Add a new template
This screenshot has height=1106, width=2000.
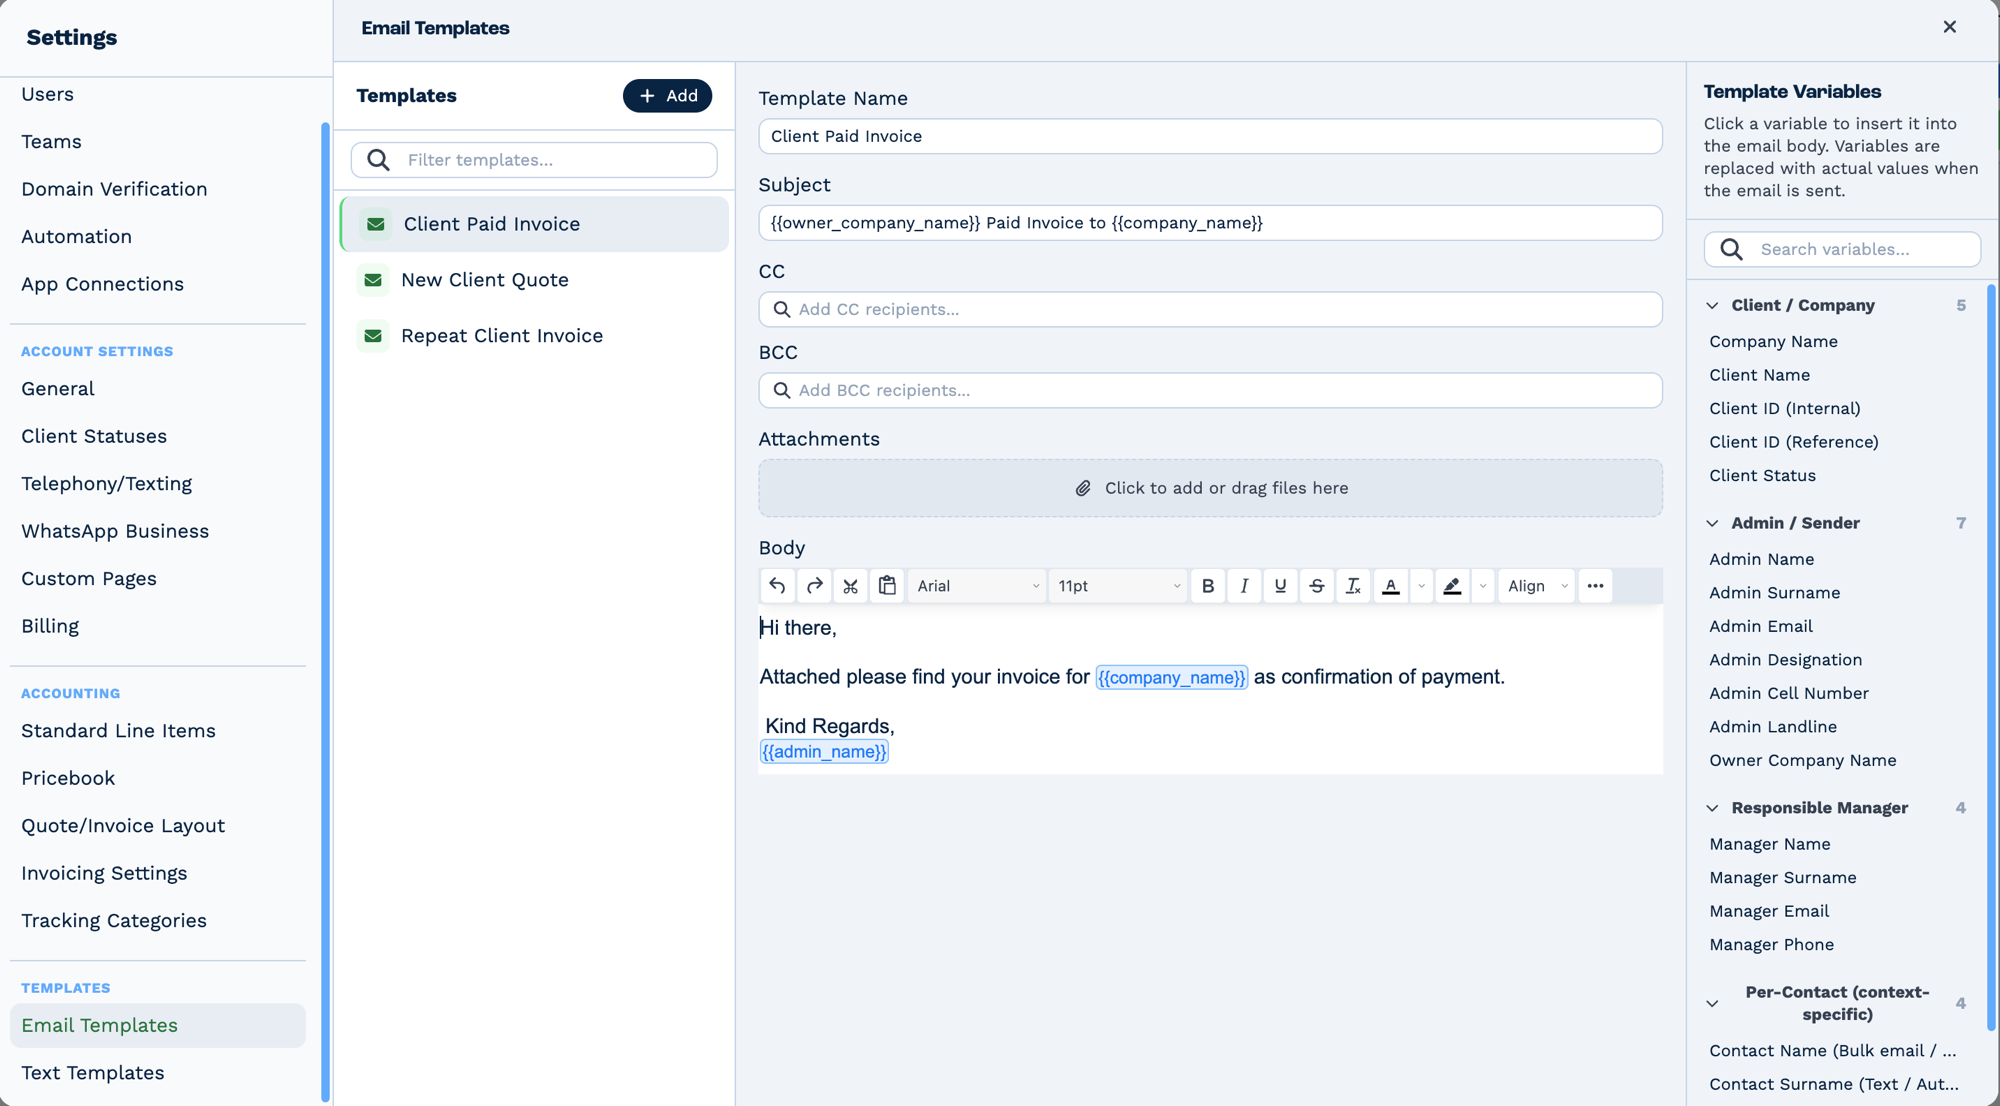click(x=667, y=96)
